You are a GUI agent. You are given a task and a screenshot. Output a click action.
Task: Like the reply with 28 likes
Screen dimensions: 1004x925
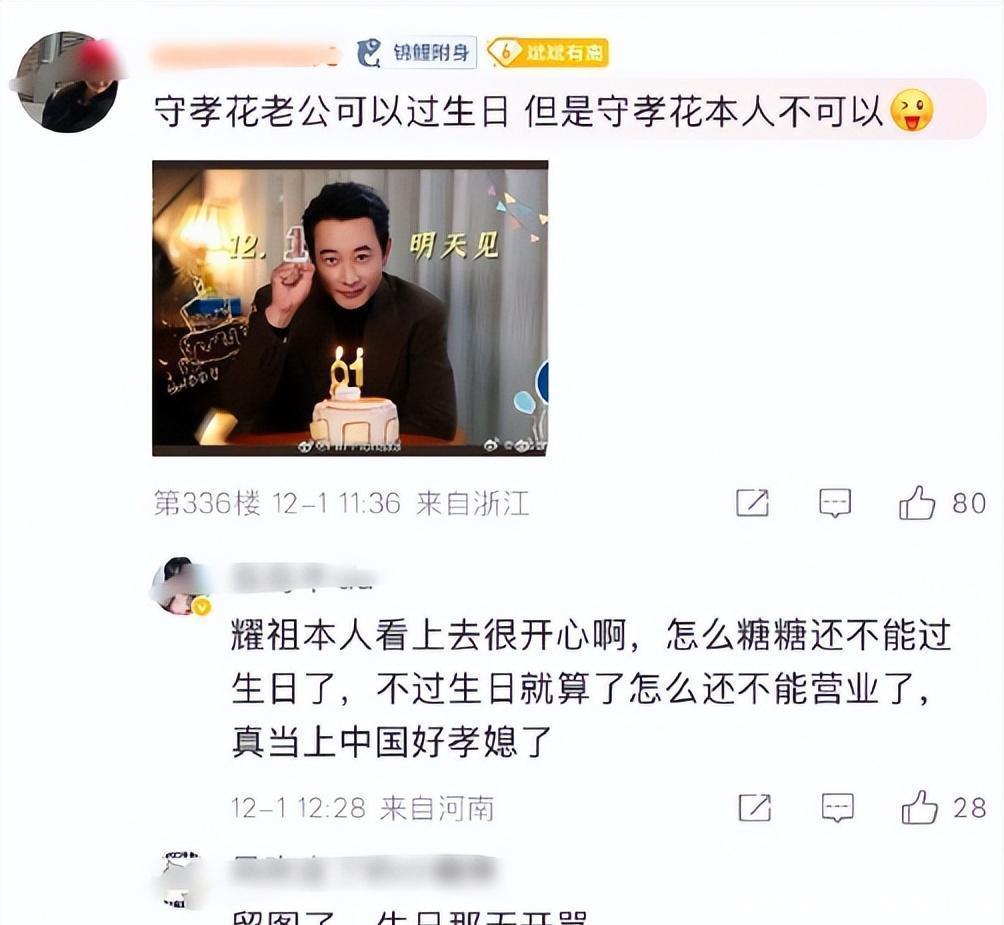(x=919, y=807)
